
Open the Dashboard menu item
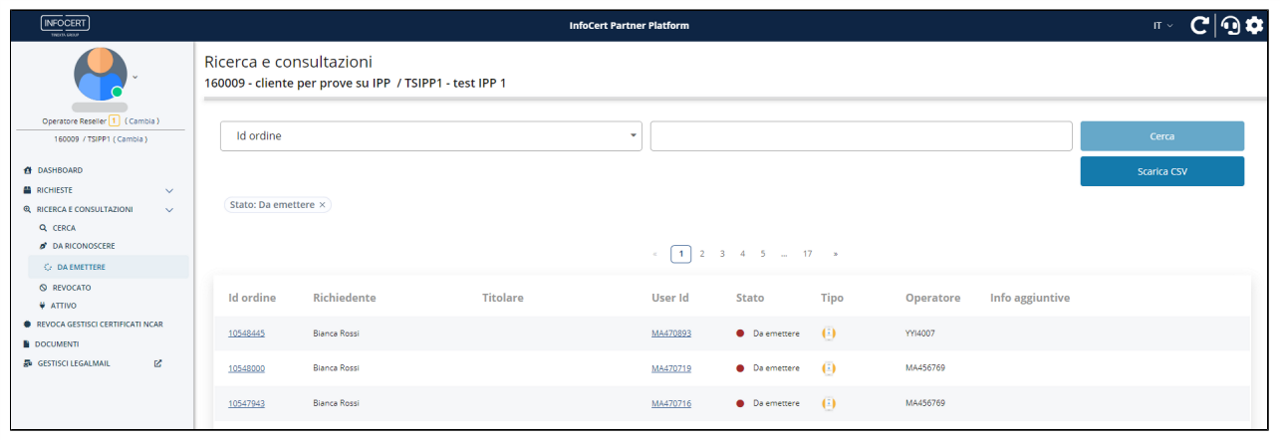click(x=60, y=171)
